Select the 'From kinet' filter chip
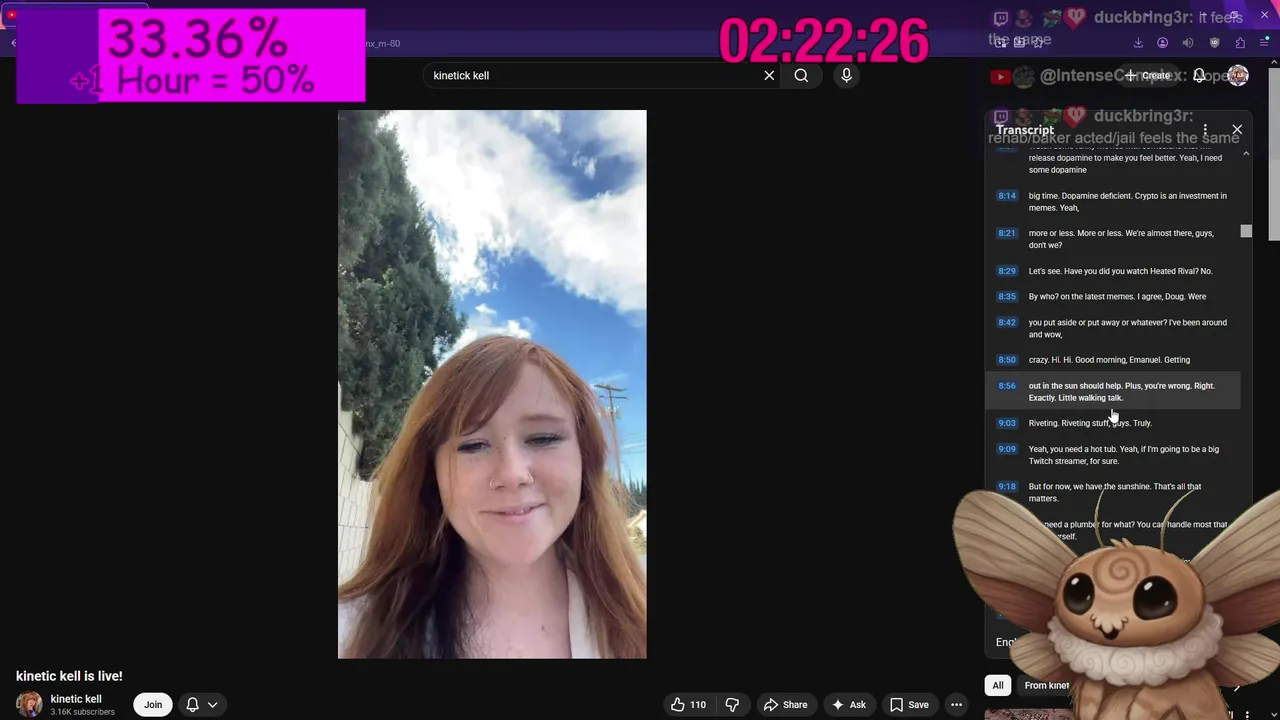Viewport: 1280px width, 720px height. pyautogui.click(x=1046, y=685)
